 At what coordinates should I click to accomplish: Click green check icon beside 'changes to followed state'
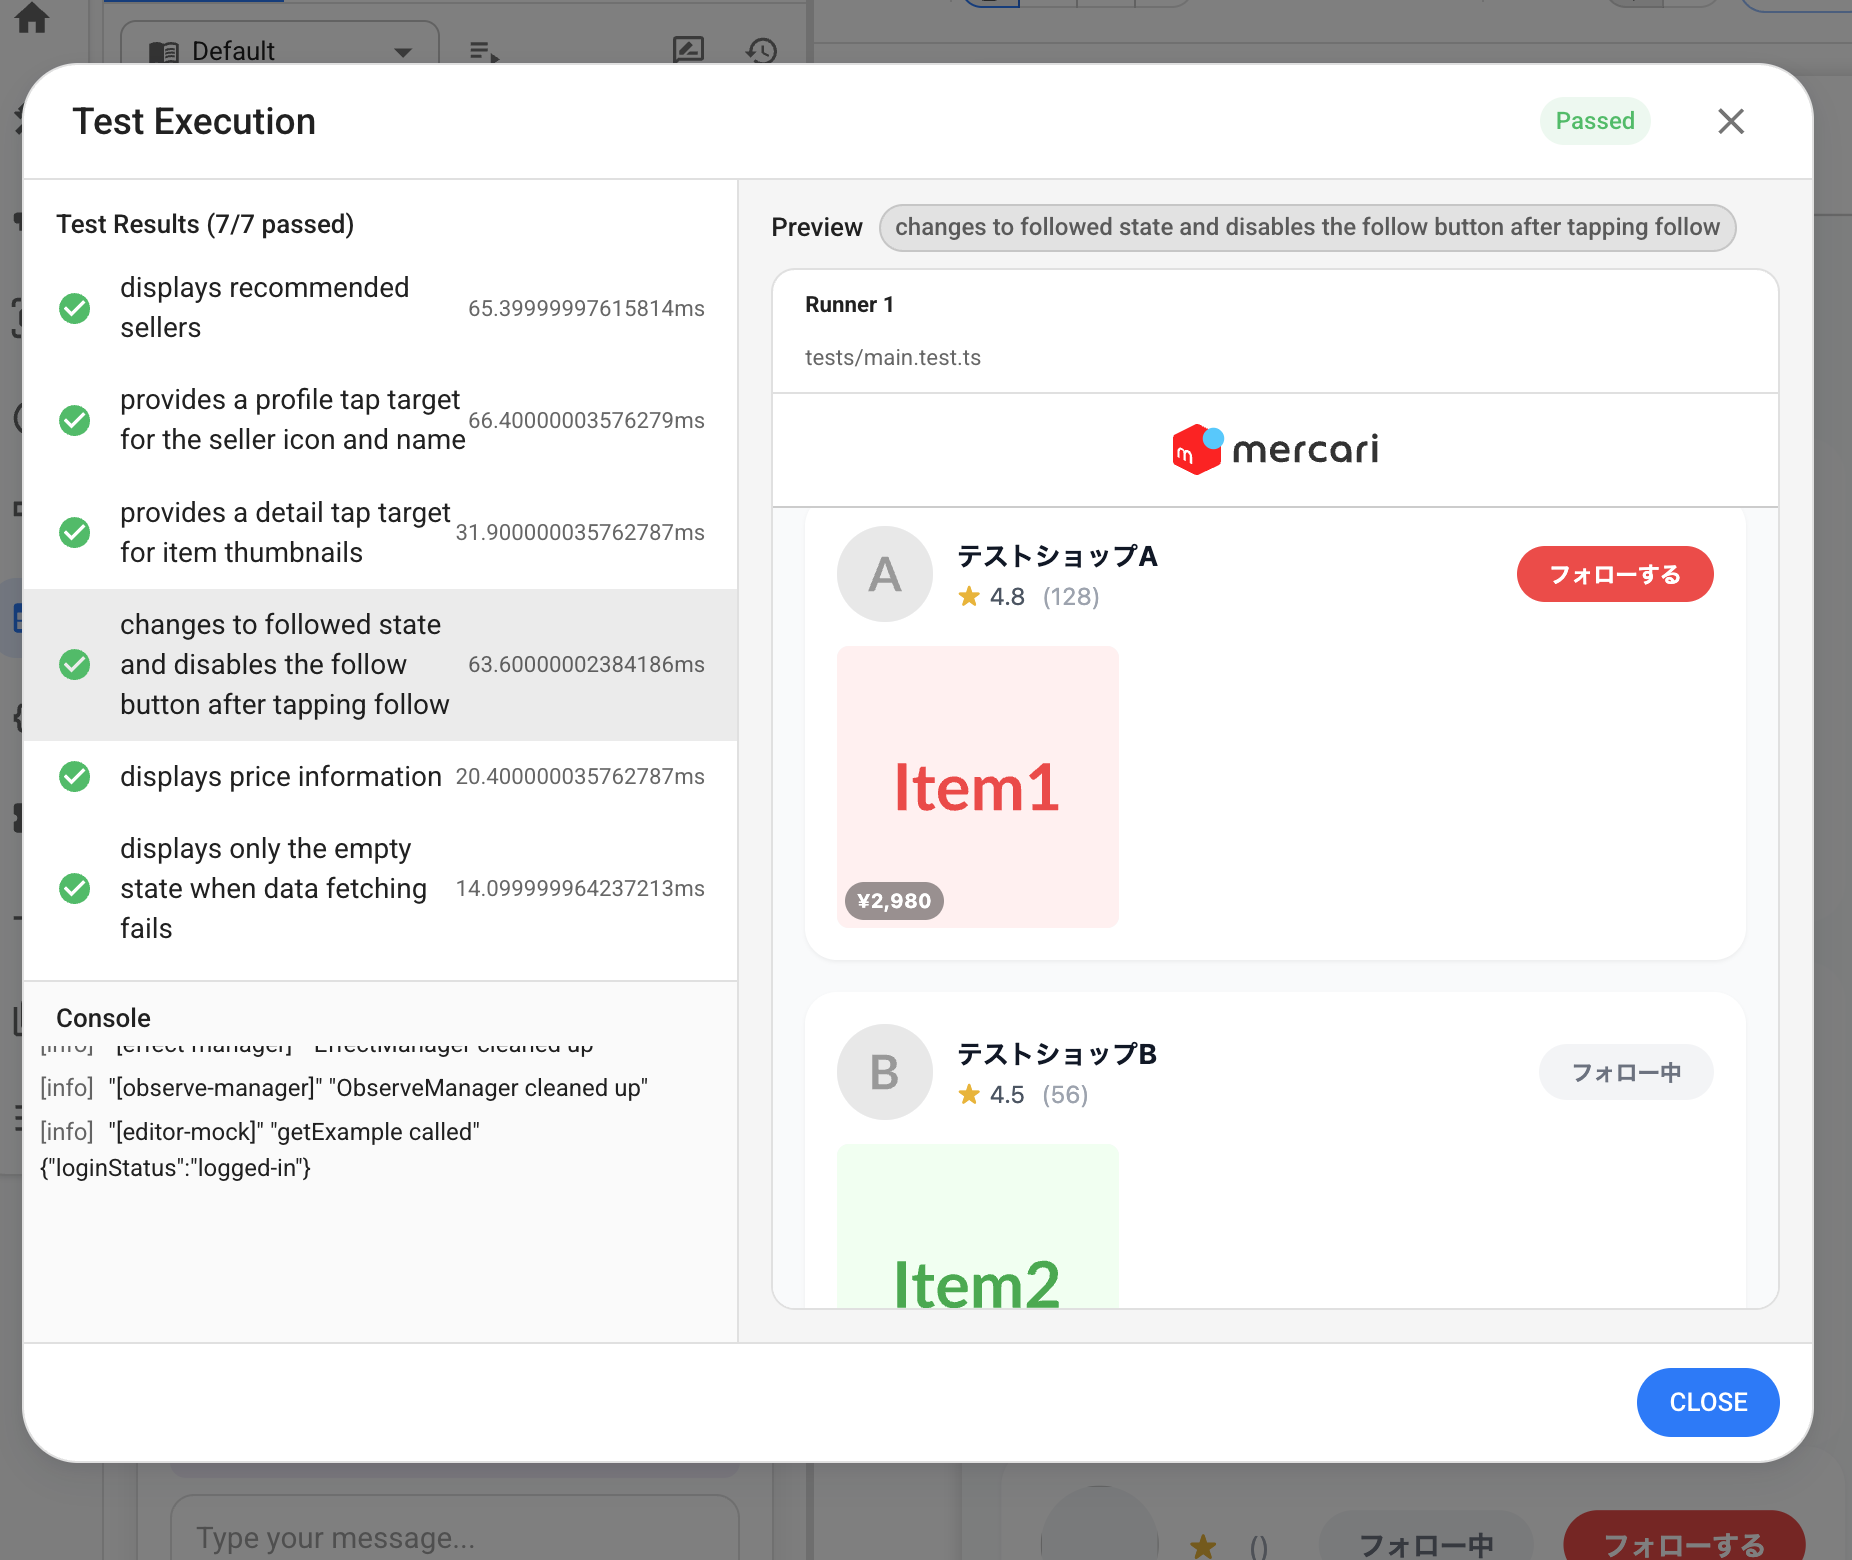tap(75, 664)
